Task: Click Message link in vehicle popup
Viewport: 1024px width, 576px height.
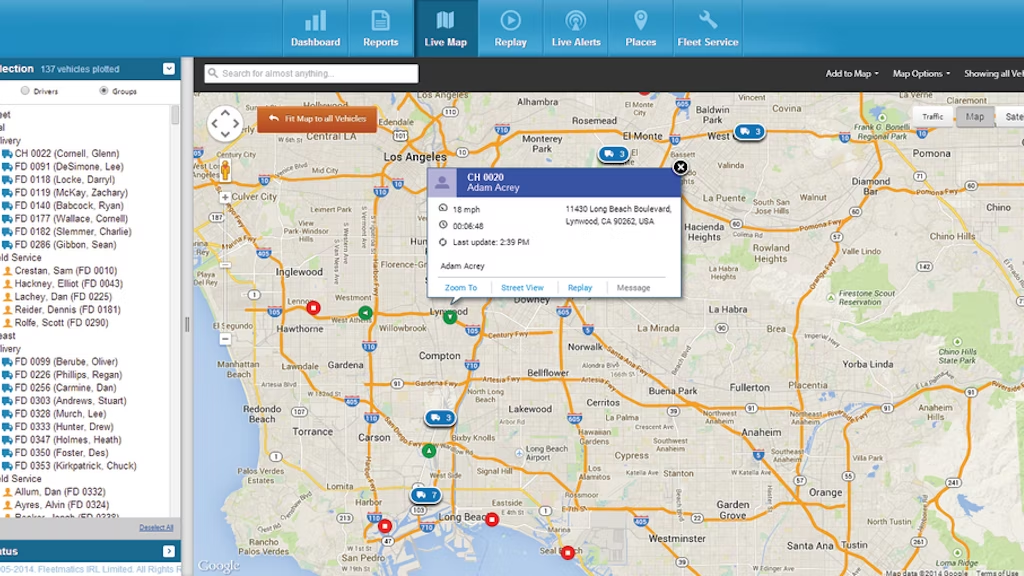Action: [x=633, y=287]
